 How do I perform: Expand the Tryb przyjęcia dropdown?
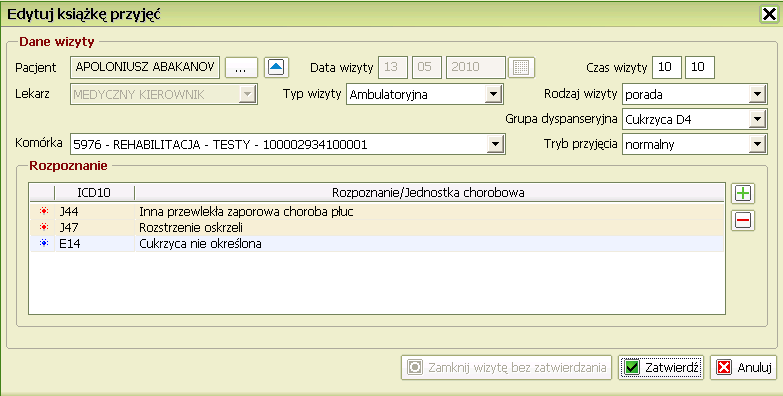point(757,144)
